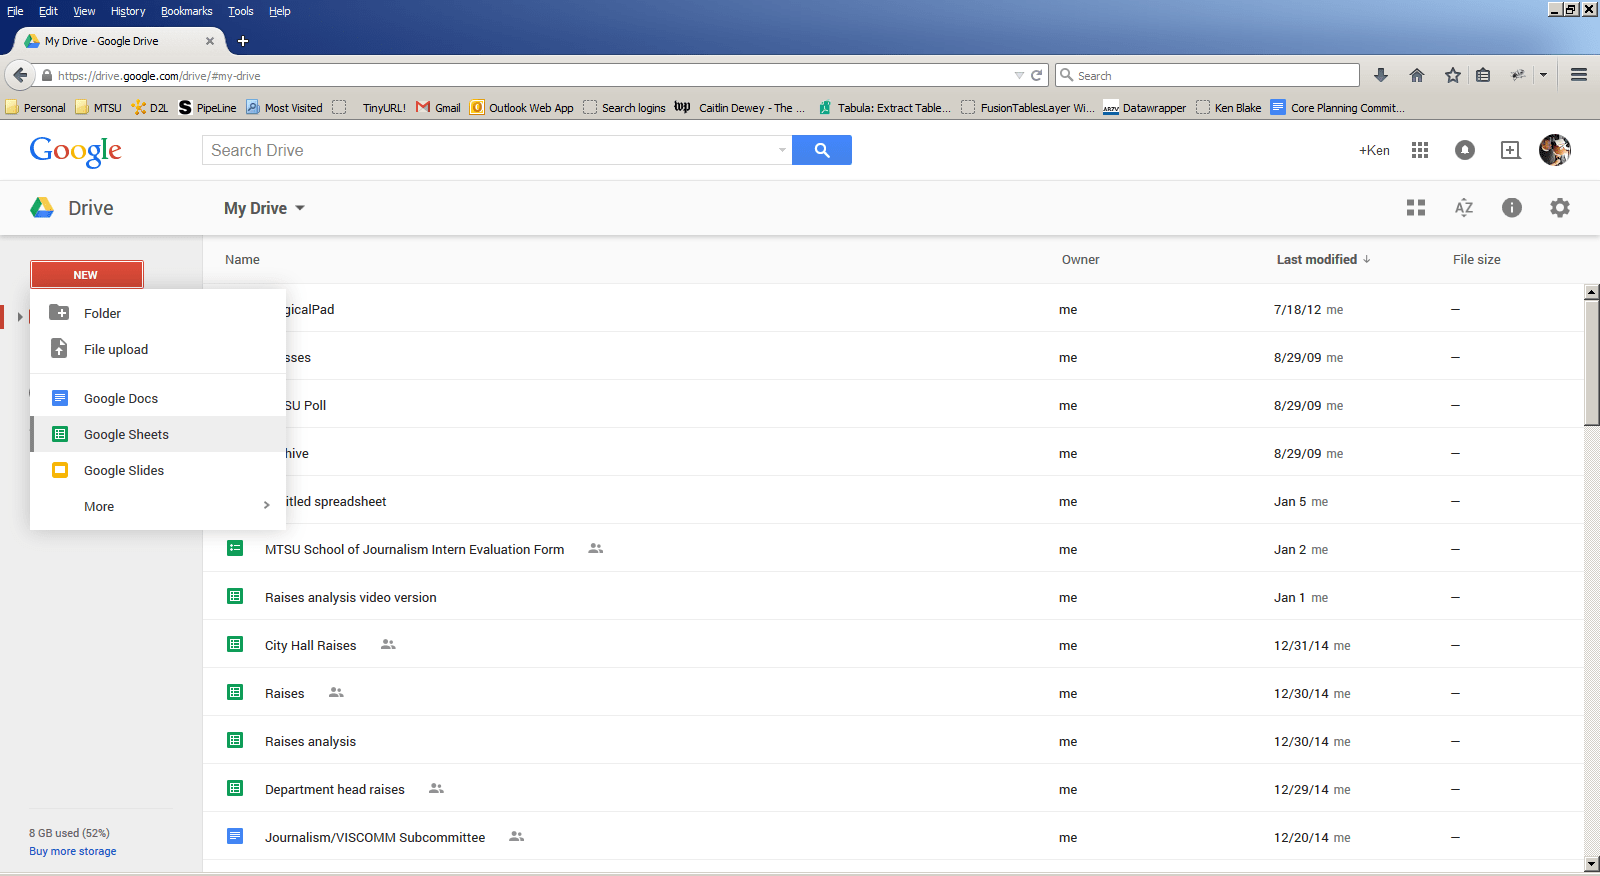The image size is (1600, 876).
Task: Close the My Drive - Google Drive tab
Action: click(x=210, y=41)
